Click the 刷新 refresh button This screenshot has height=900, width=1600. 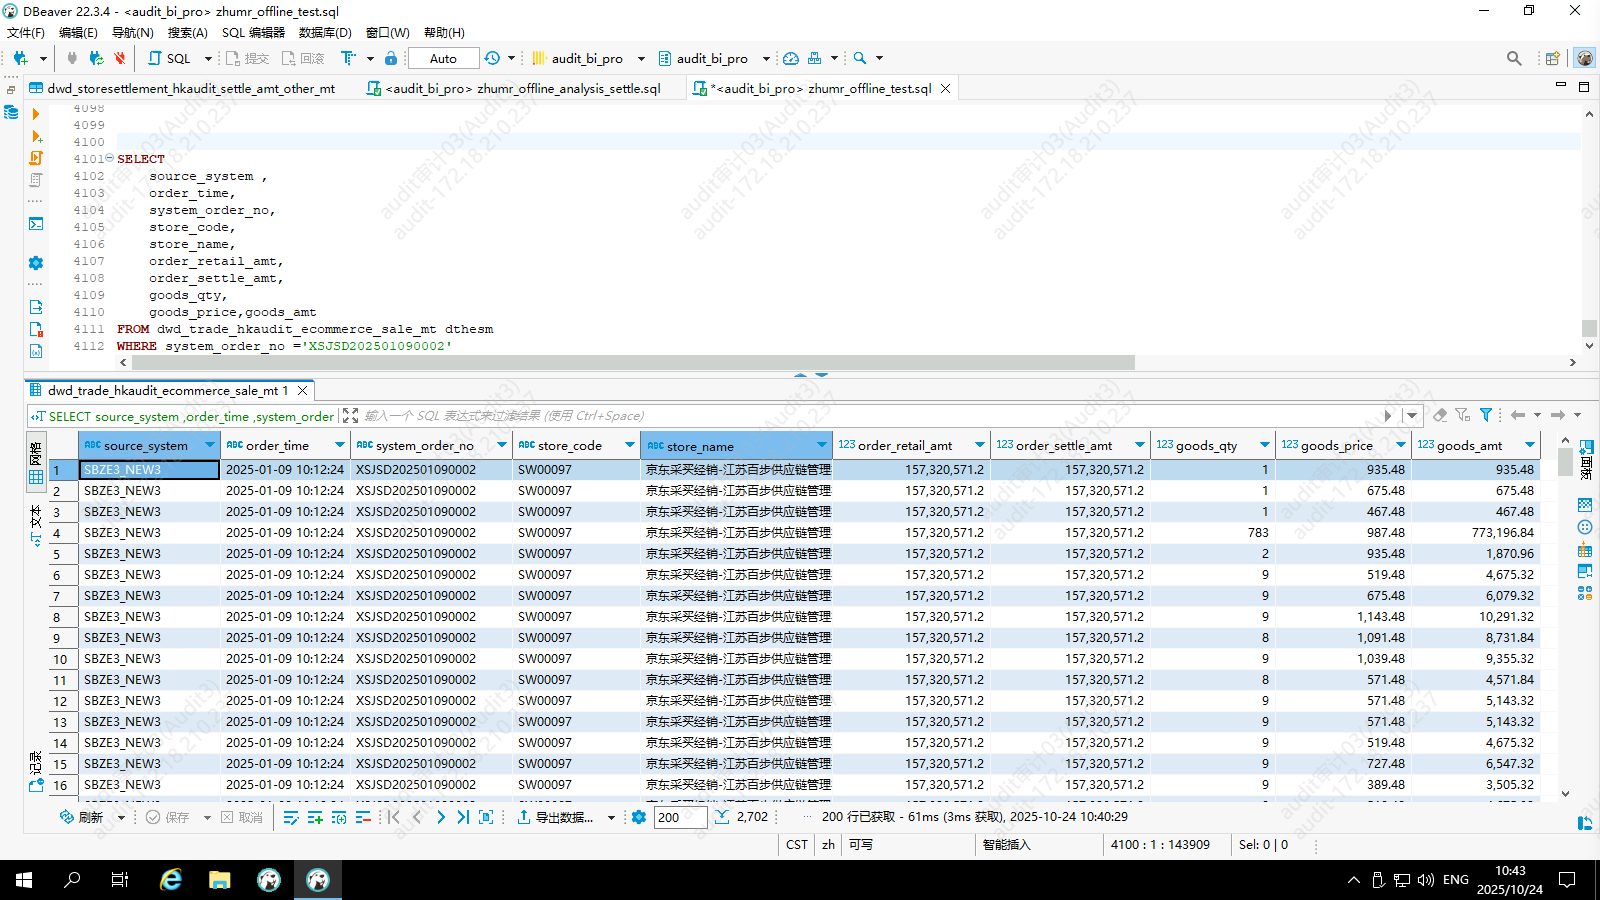82,818
